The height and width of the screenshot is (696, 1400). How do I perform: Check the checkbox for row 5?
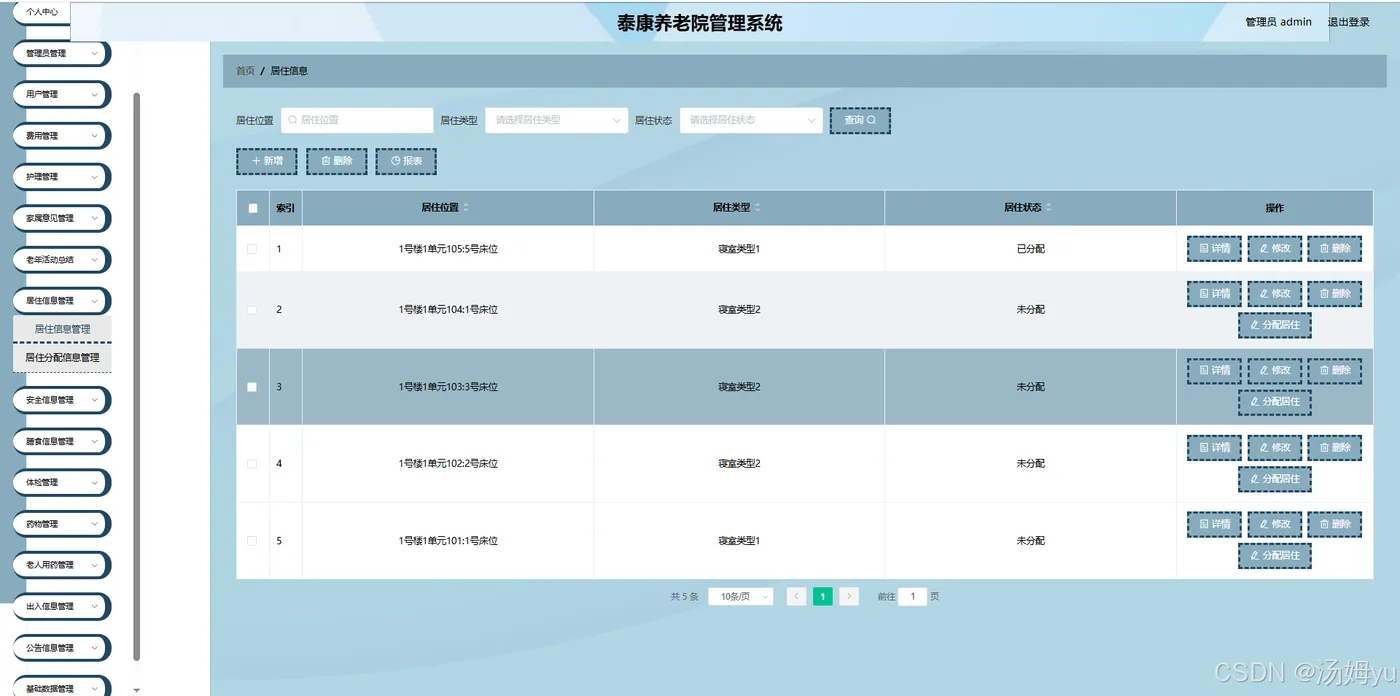[x=252, y=541]
